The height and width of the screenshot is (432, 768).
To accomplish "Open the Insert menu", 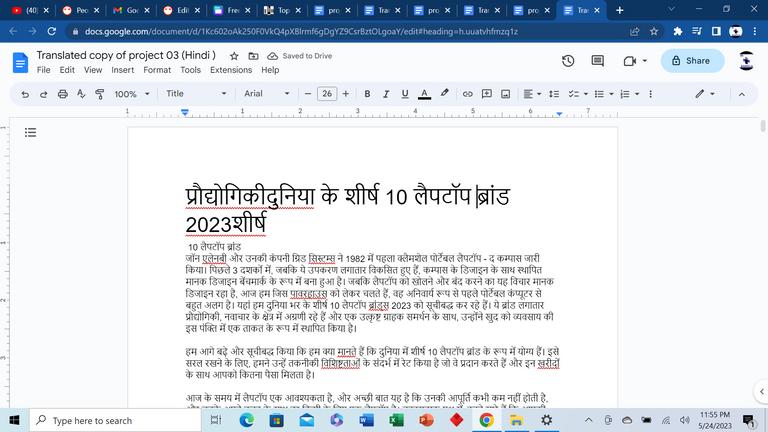I will [x=122, y=71].
